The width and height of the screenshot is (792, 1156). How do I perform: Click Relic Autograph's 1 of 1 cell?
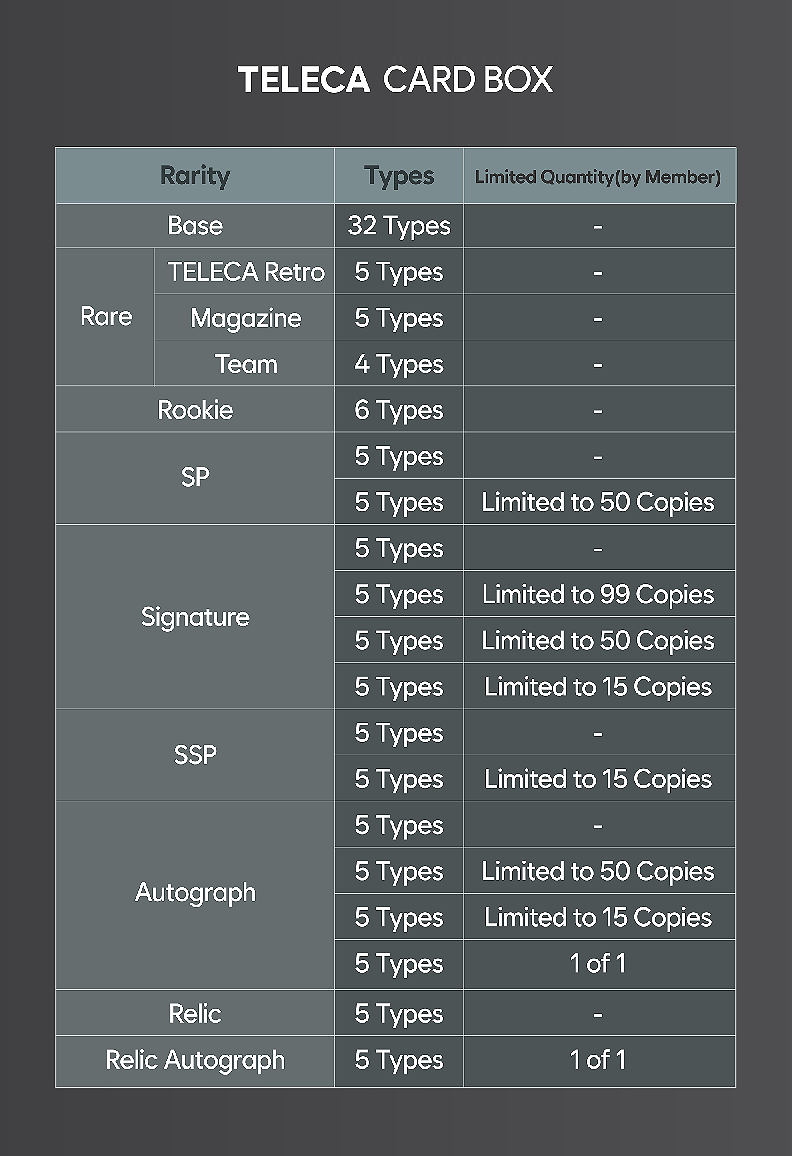599,1060
